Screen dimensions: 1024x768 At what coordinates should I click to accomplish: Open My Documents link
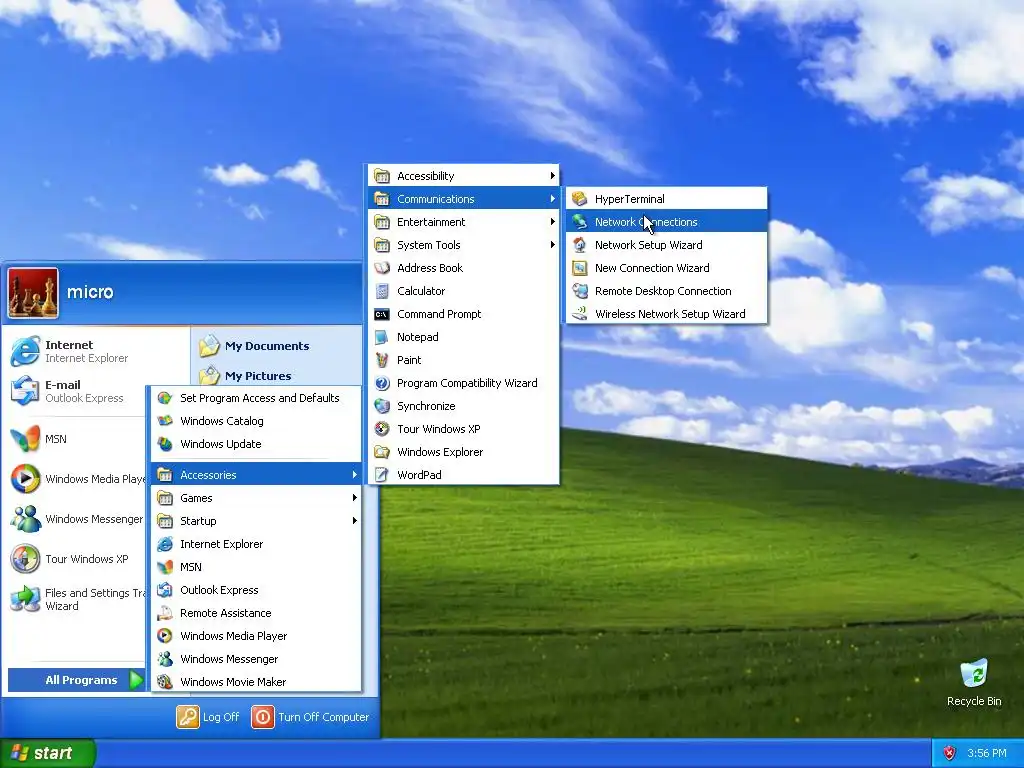pyautogui.click(x=254, y=346)
